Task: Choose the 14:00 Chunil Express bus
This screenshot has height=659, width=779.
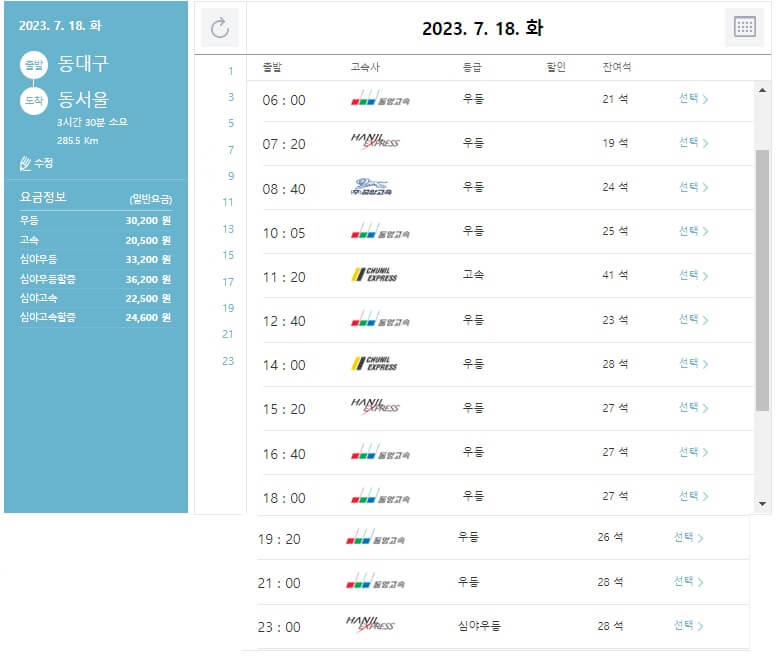Action: [x=693, y=363]
